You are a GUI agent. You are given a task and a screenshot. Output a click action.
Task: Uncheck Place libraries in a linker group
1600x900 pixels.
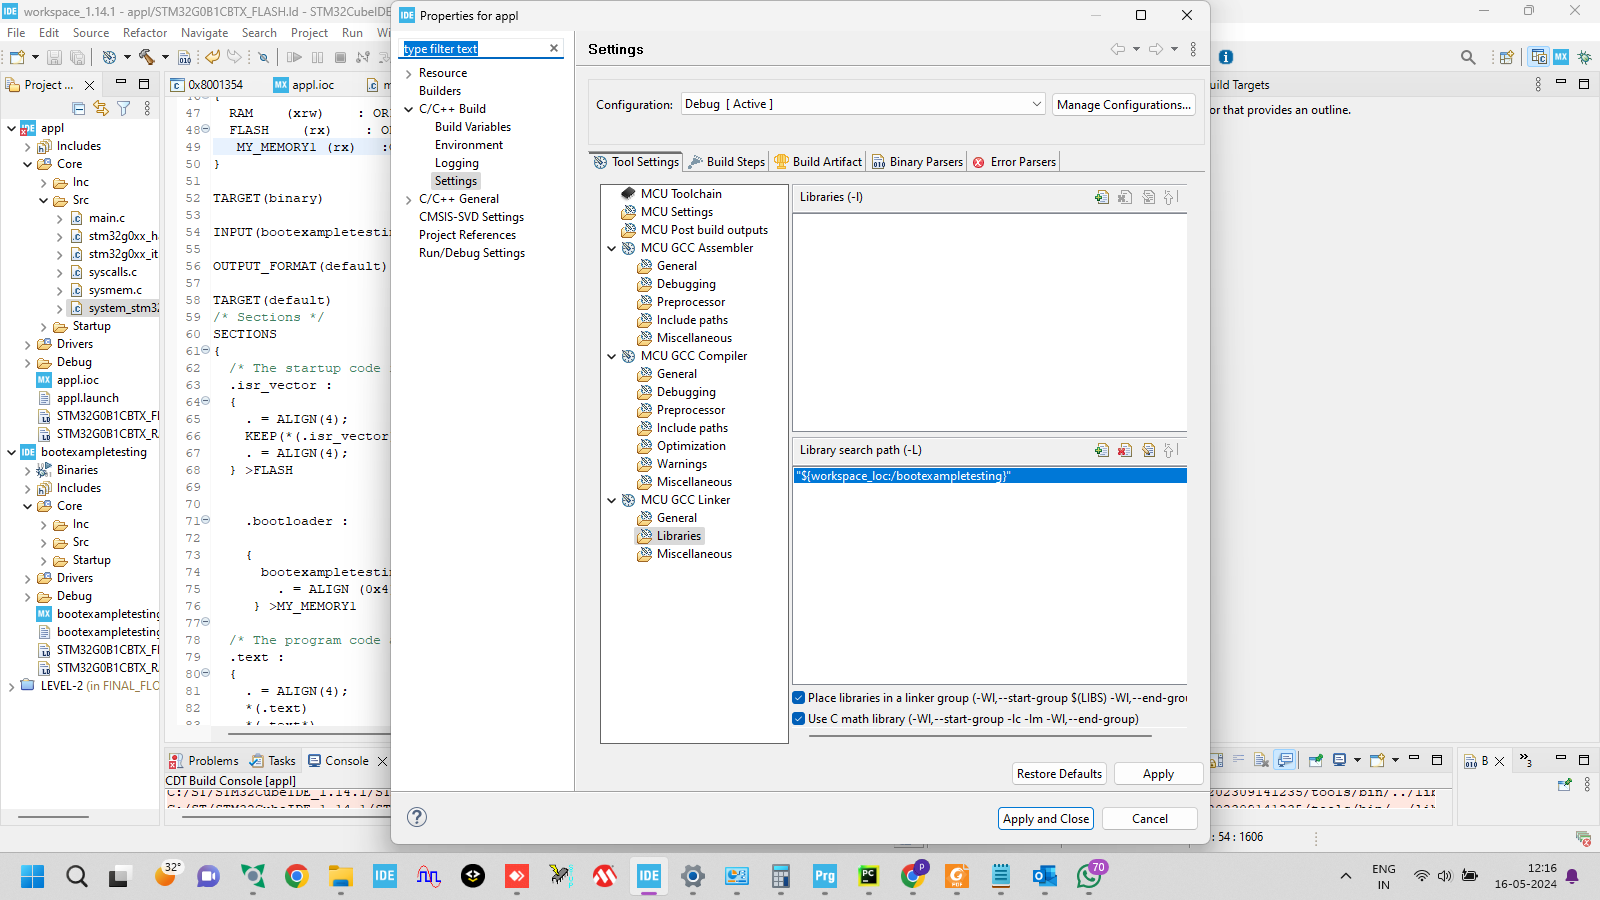click(x=798, y=697)
